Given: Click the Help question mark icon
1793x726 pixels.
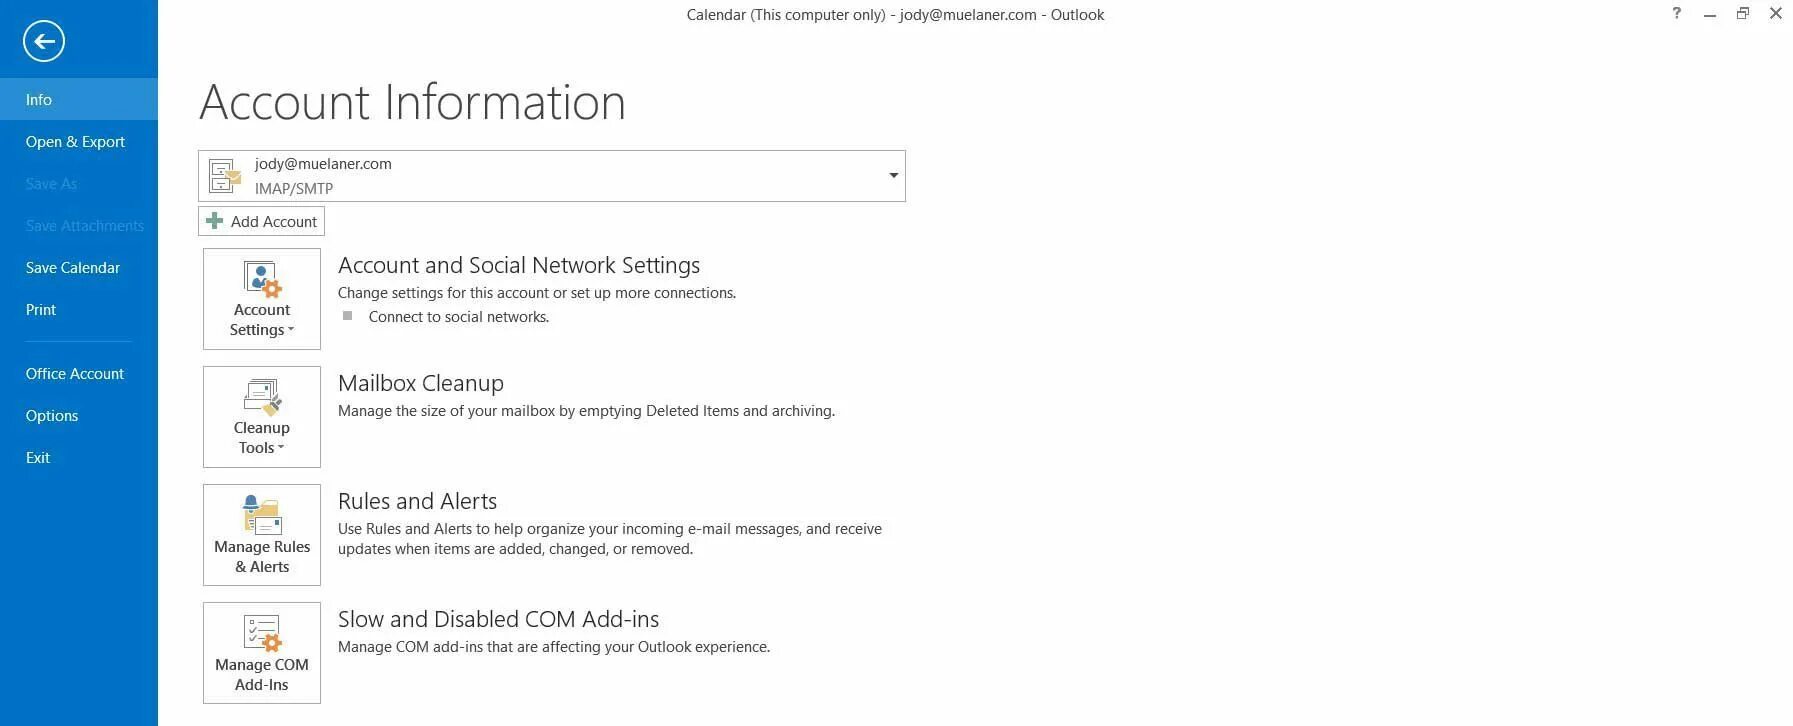Looking at the screenshot, I should [1676, 14].
